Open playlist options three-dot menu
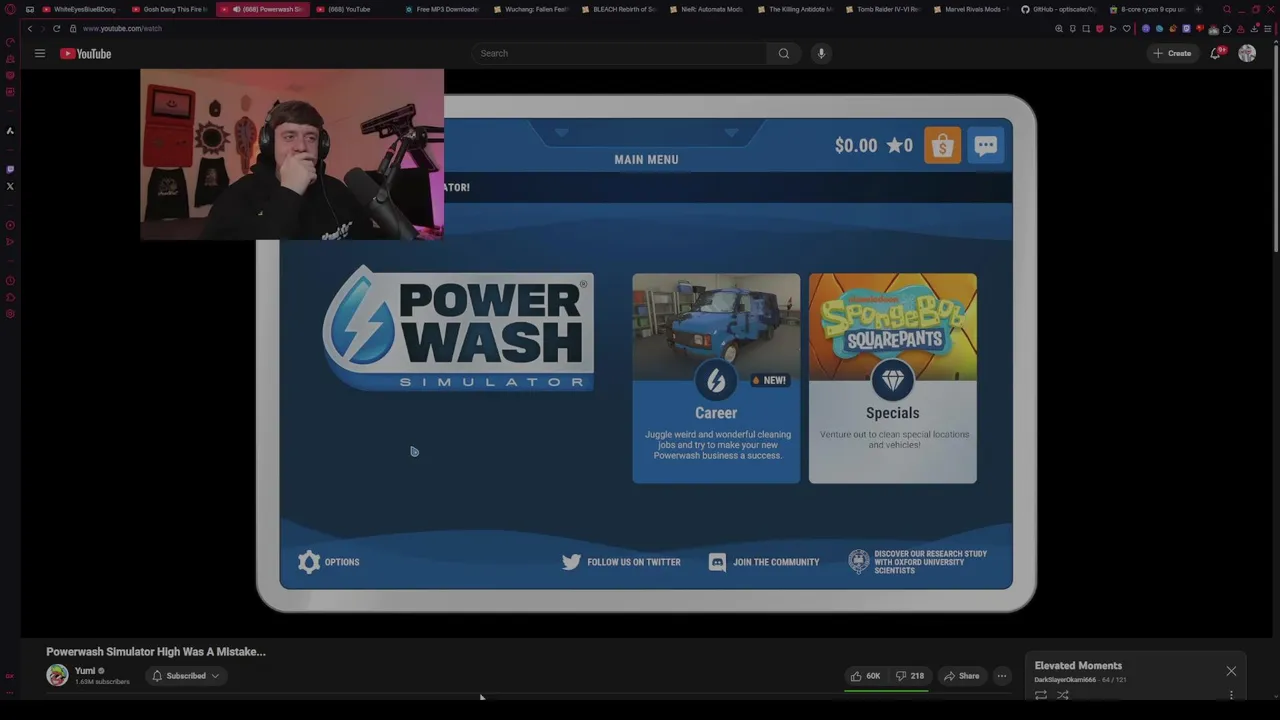Screen dimensions: 1280x720 [x=1231, y=695]
